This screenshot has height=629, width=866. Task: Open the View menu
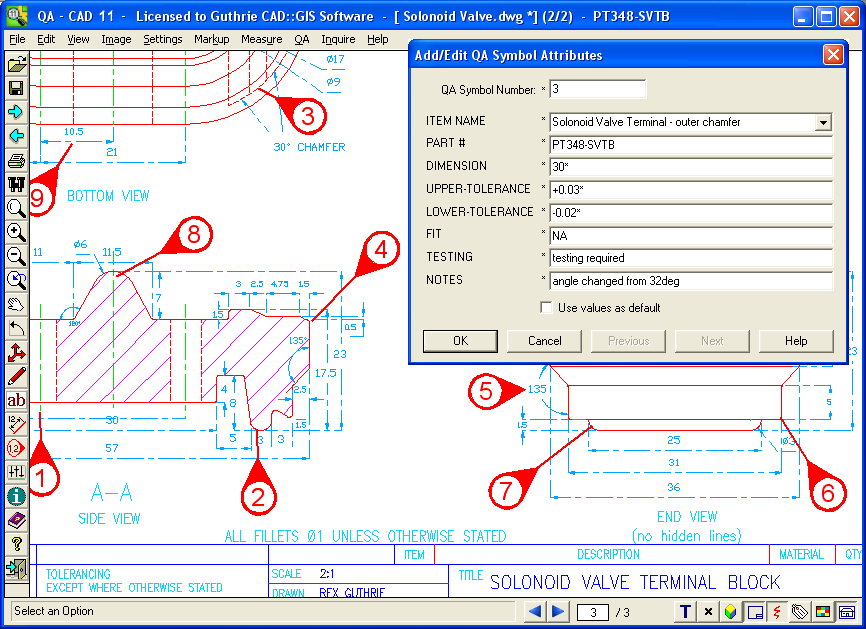click(78, 39)
